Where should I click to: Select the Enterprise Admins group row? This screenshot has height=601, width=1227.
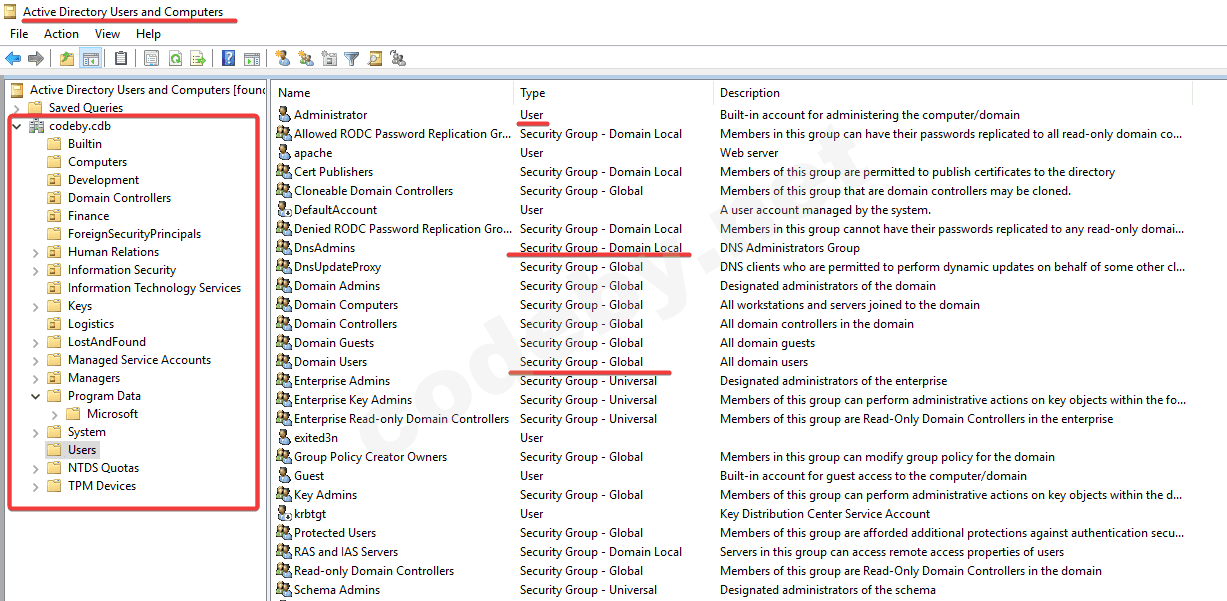(733, 381)
